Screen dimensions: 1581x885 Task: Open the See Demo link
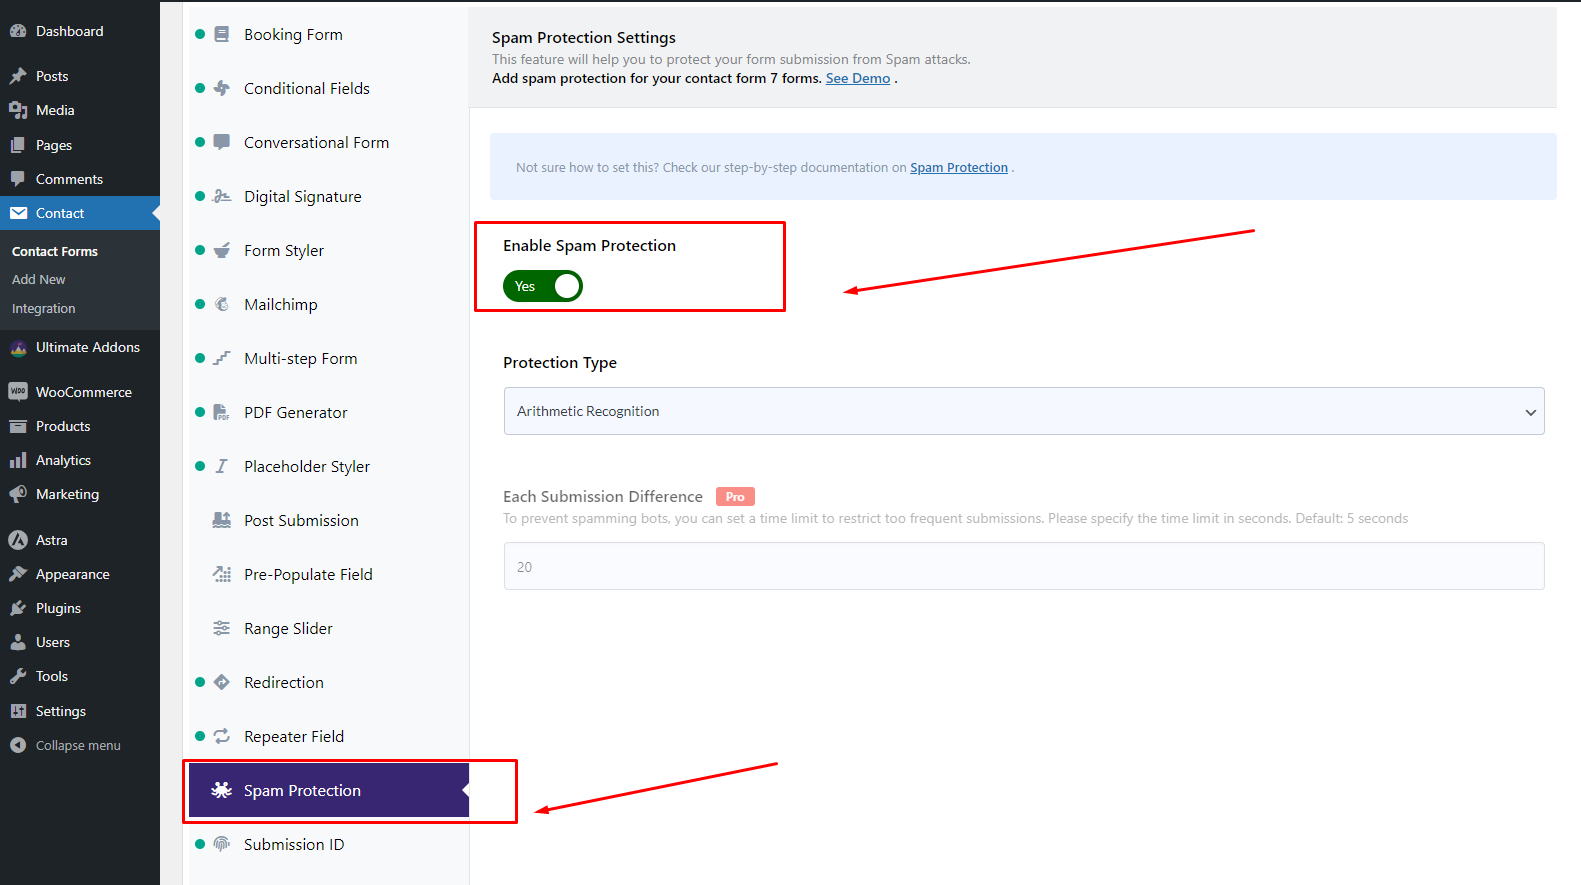[857, 78]
